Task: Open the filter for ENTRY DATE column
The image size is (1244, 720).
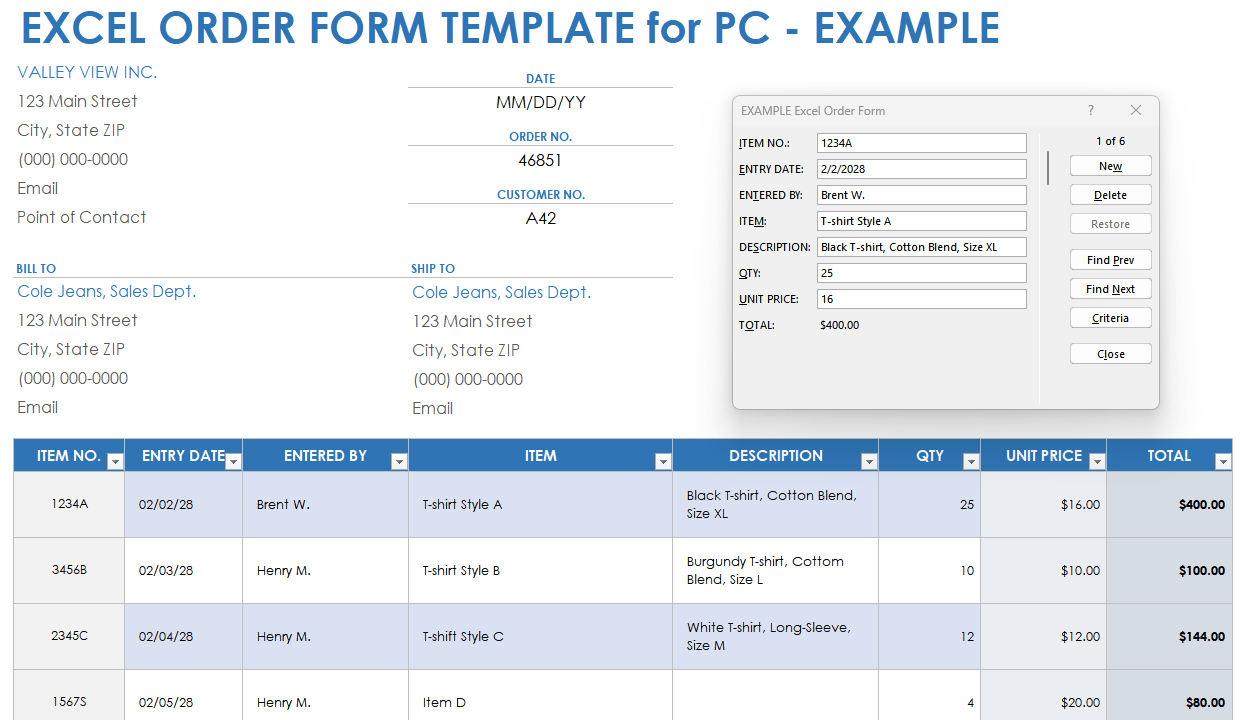Action: pyautogui.click(x=232, y=462)
